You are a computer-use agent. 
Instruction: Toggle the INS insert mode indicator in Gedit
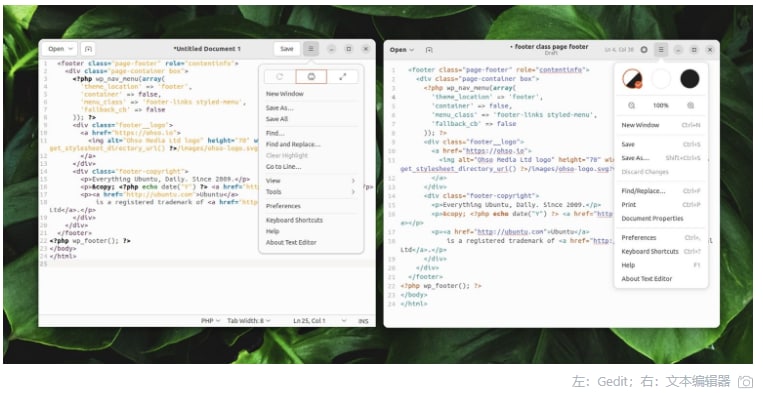[x=363, y=321]
